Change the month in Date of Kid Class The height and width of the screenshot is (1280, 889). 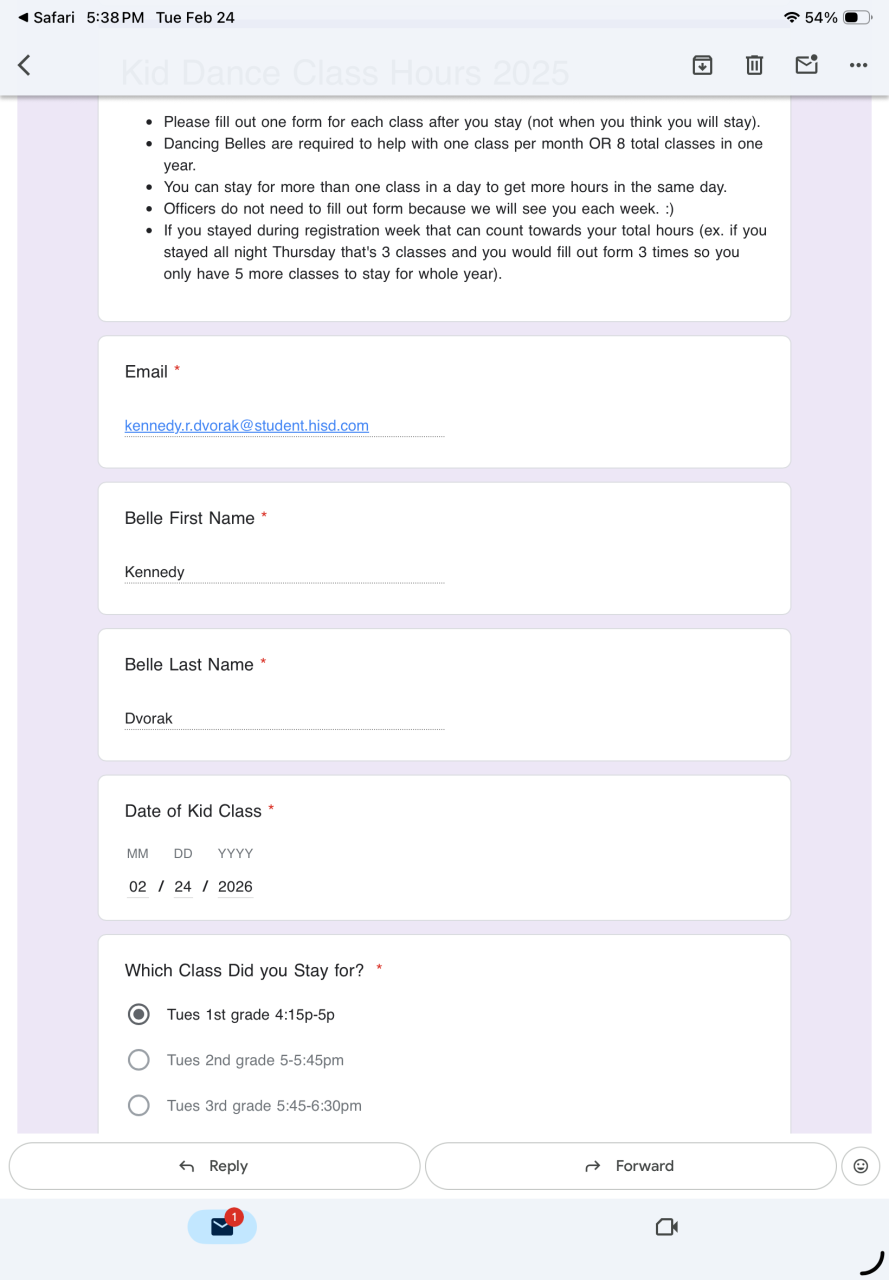click(x=138, y=886)
